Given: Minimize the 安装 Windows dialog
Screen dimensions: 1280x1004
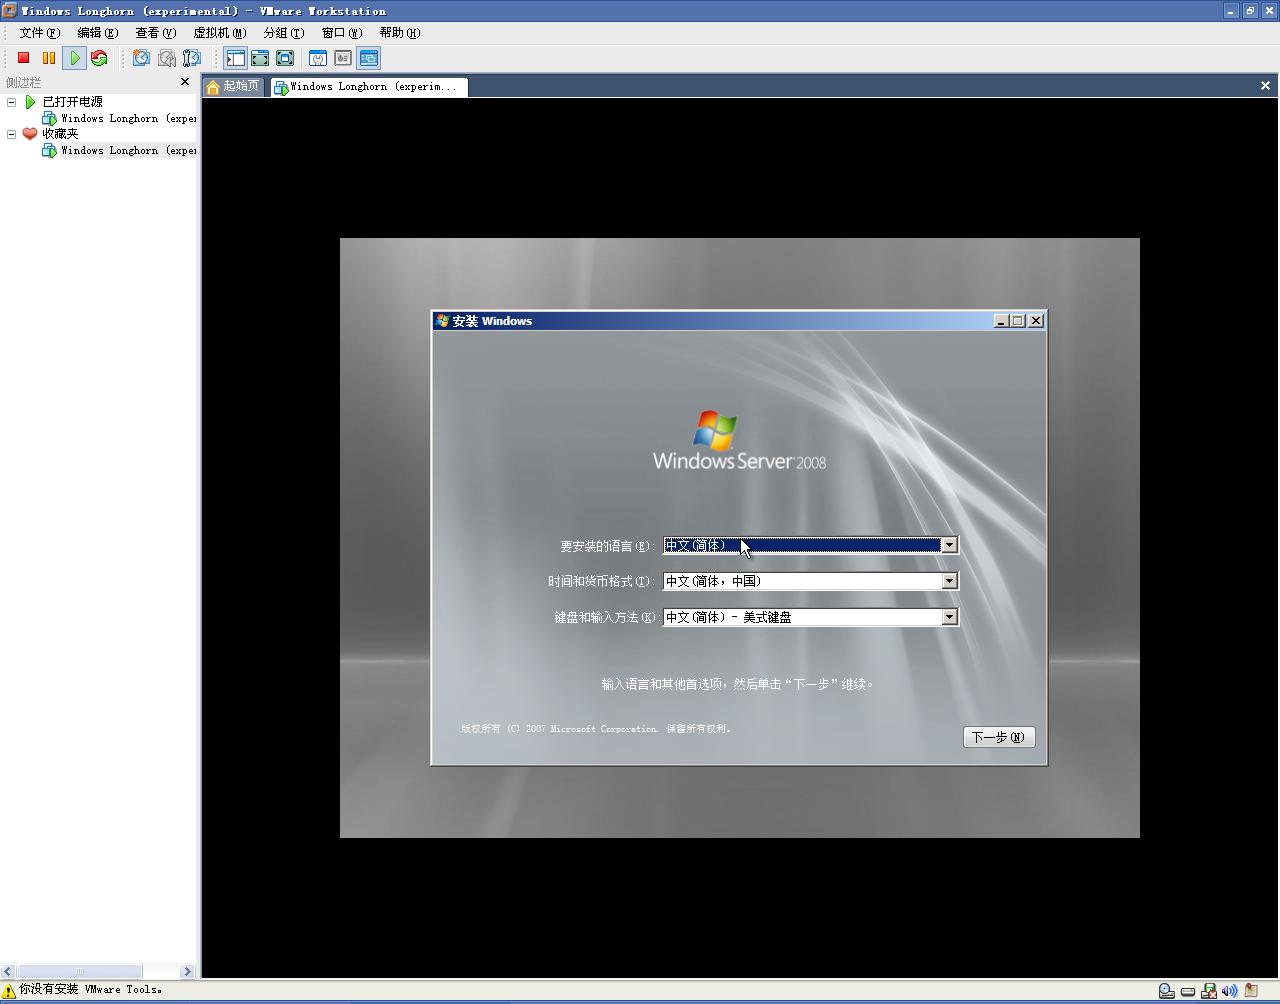Looking at the screenshot, I should tap(1001, 321).
